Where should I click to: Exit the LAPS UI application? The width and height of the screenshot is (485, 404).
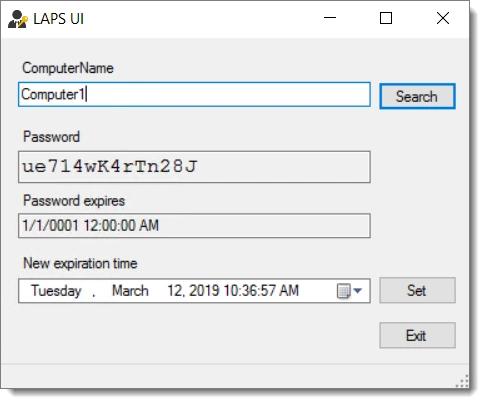coord(417,335)
